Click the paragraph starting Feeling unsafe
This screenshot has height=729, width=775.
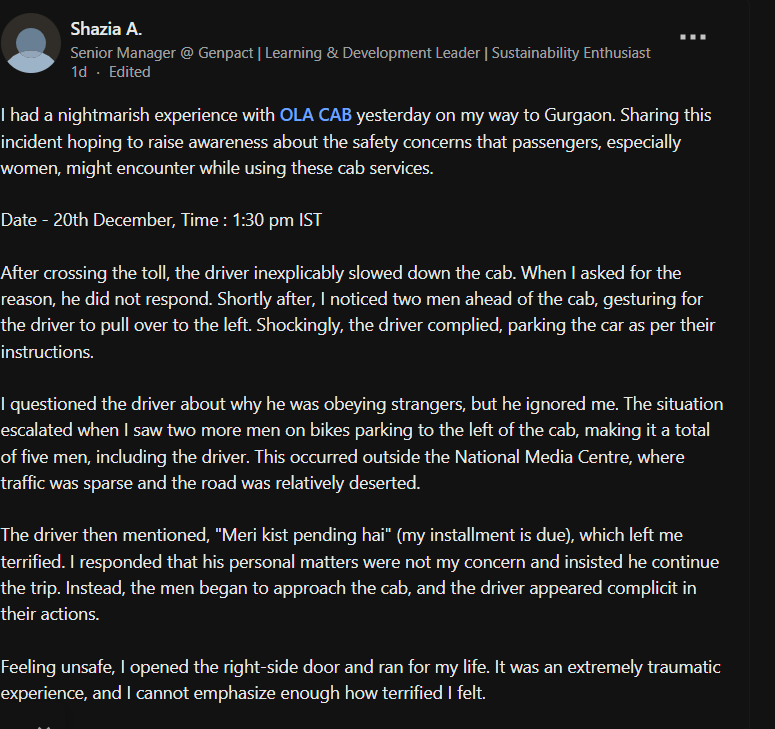pyautogui.click(x=360, y=680)
